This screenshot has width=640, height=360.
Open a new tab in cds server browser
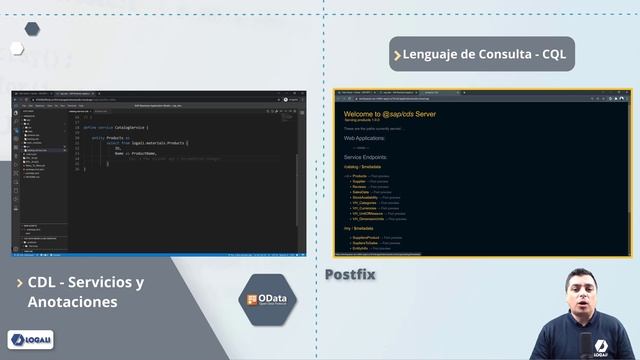[x=464, y=93]
